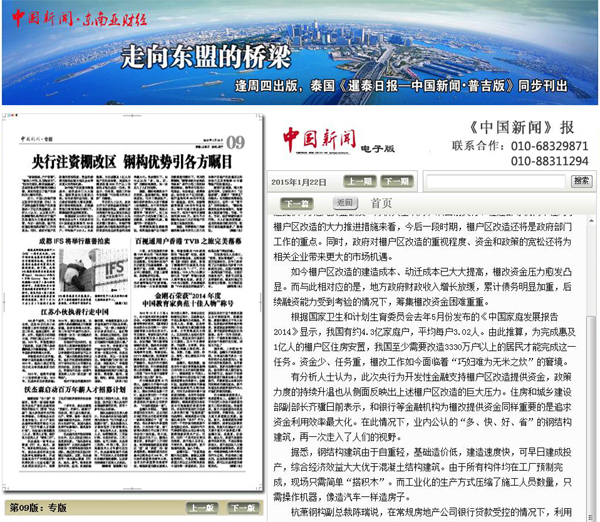
Task: Click the 中国新闻·东南亚财经 banner logo
Action: (x=65, y=17)
